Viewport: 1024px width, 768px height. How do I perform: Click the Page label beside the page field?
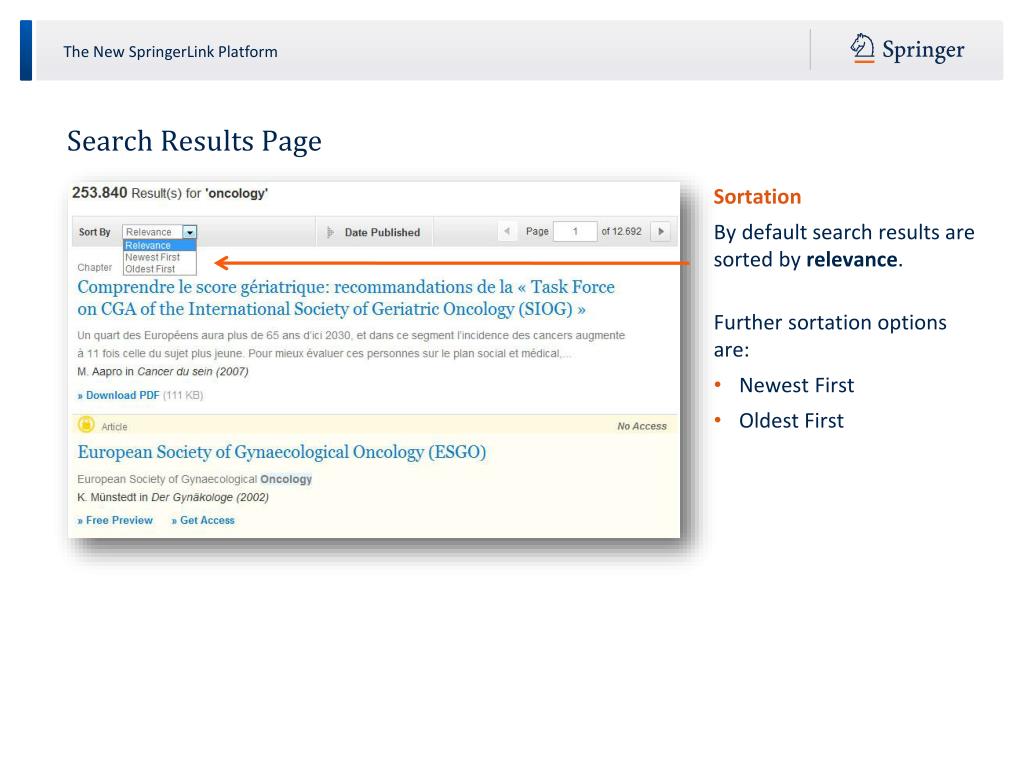point(537,232)
